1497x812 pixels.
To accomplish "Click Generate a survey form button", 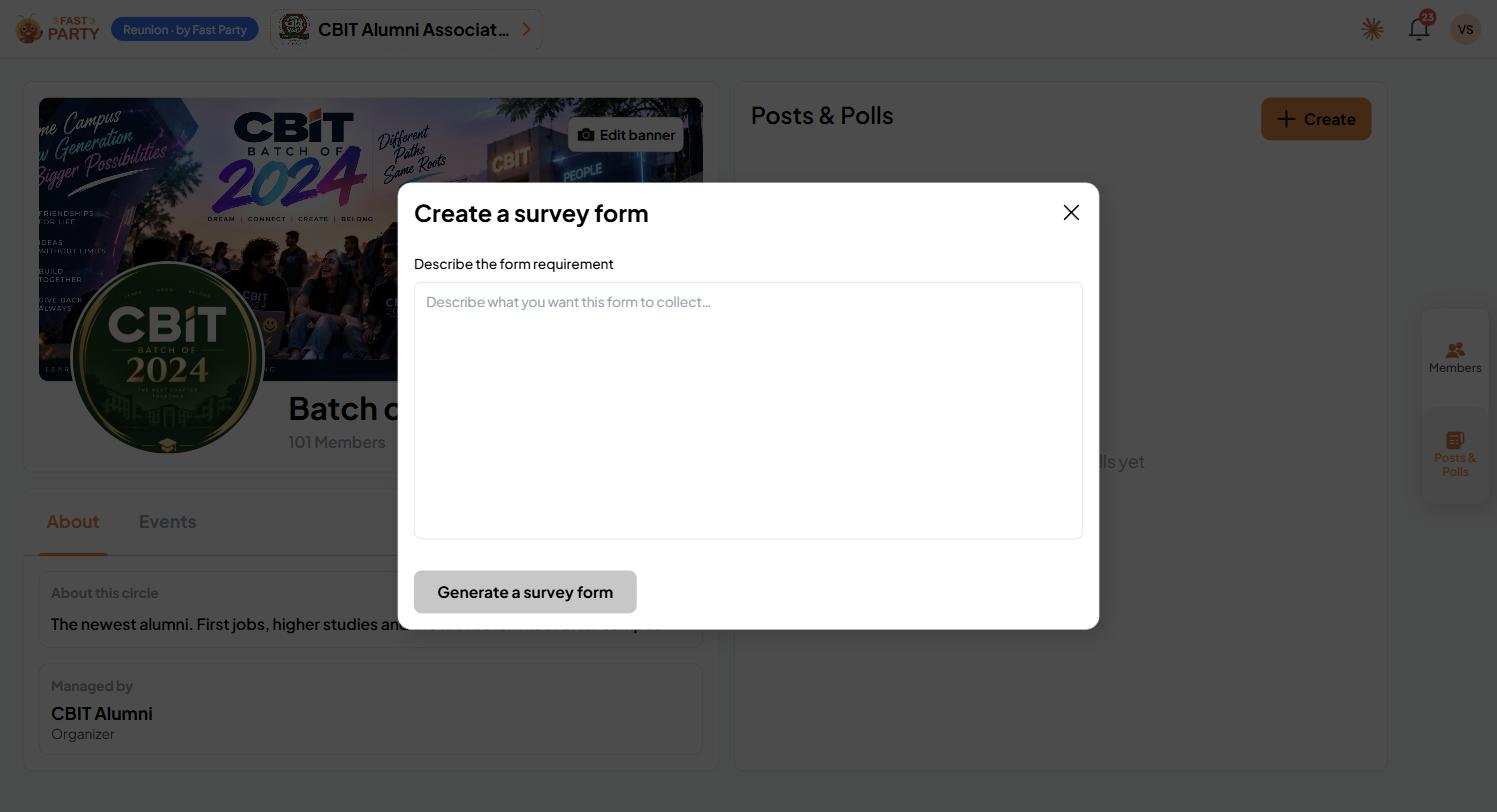I will point(525,592).
